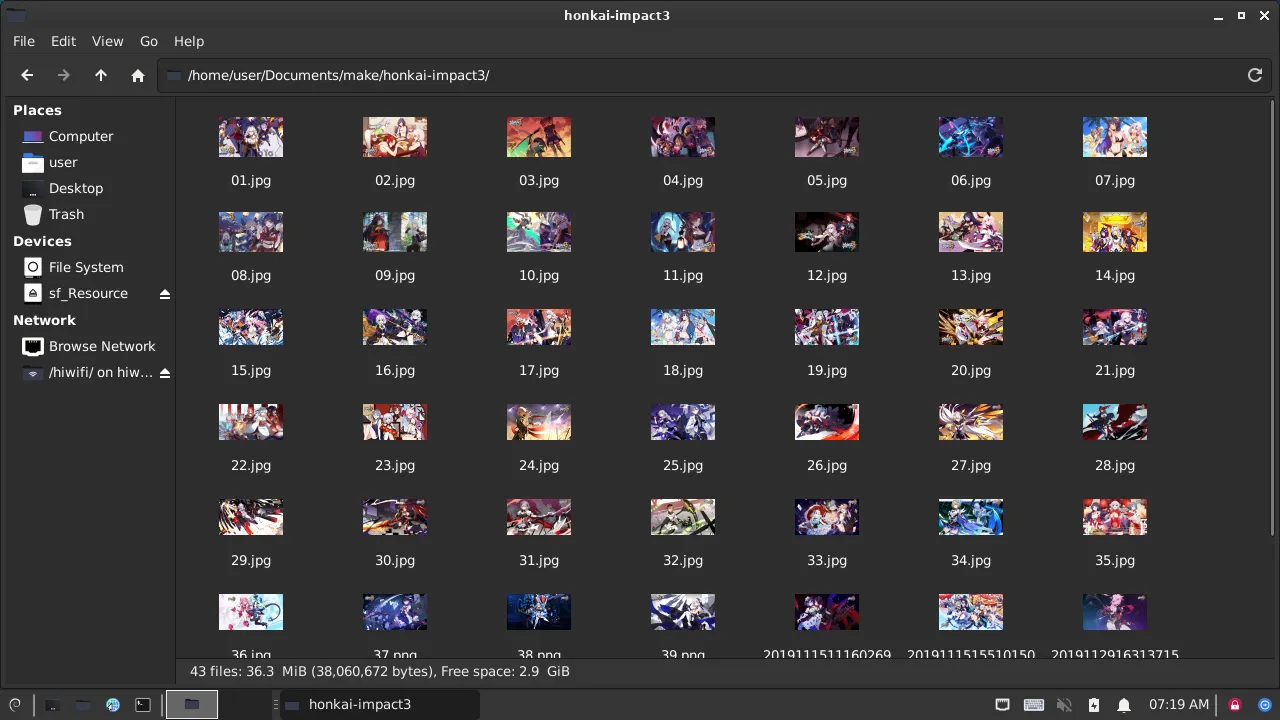Viewport: 1280px width, 720px height.
Task: Open the View menu
Action: (107, 41)
